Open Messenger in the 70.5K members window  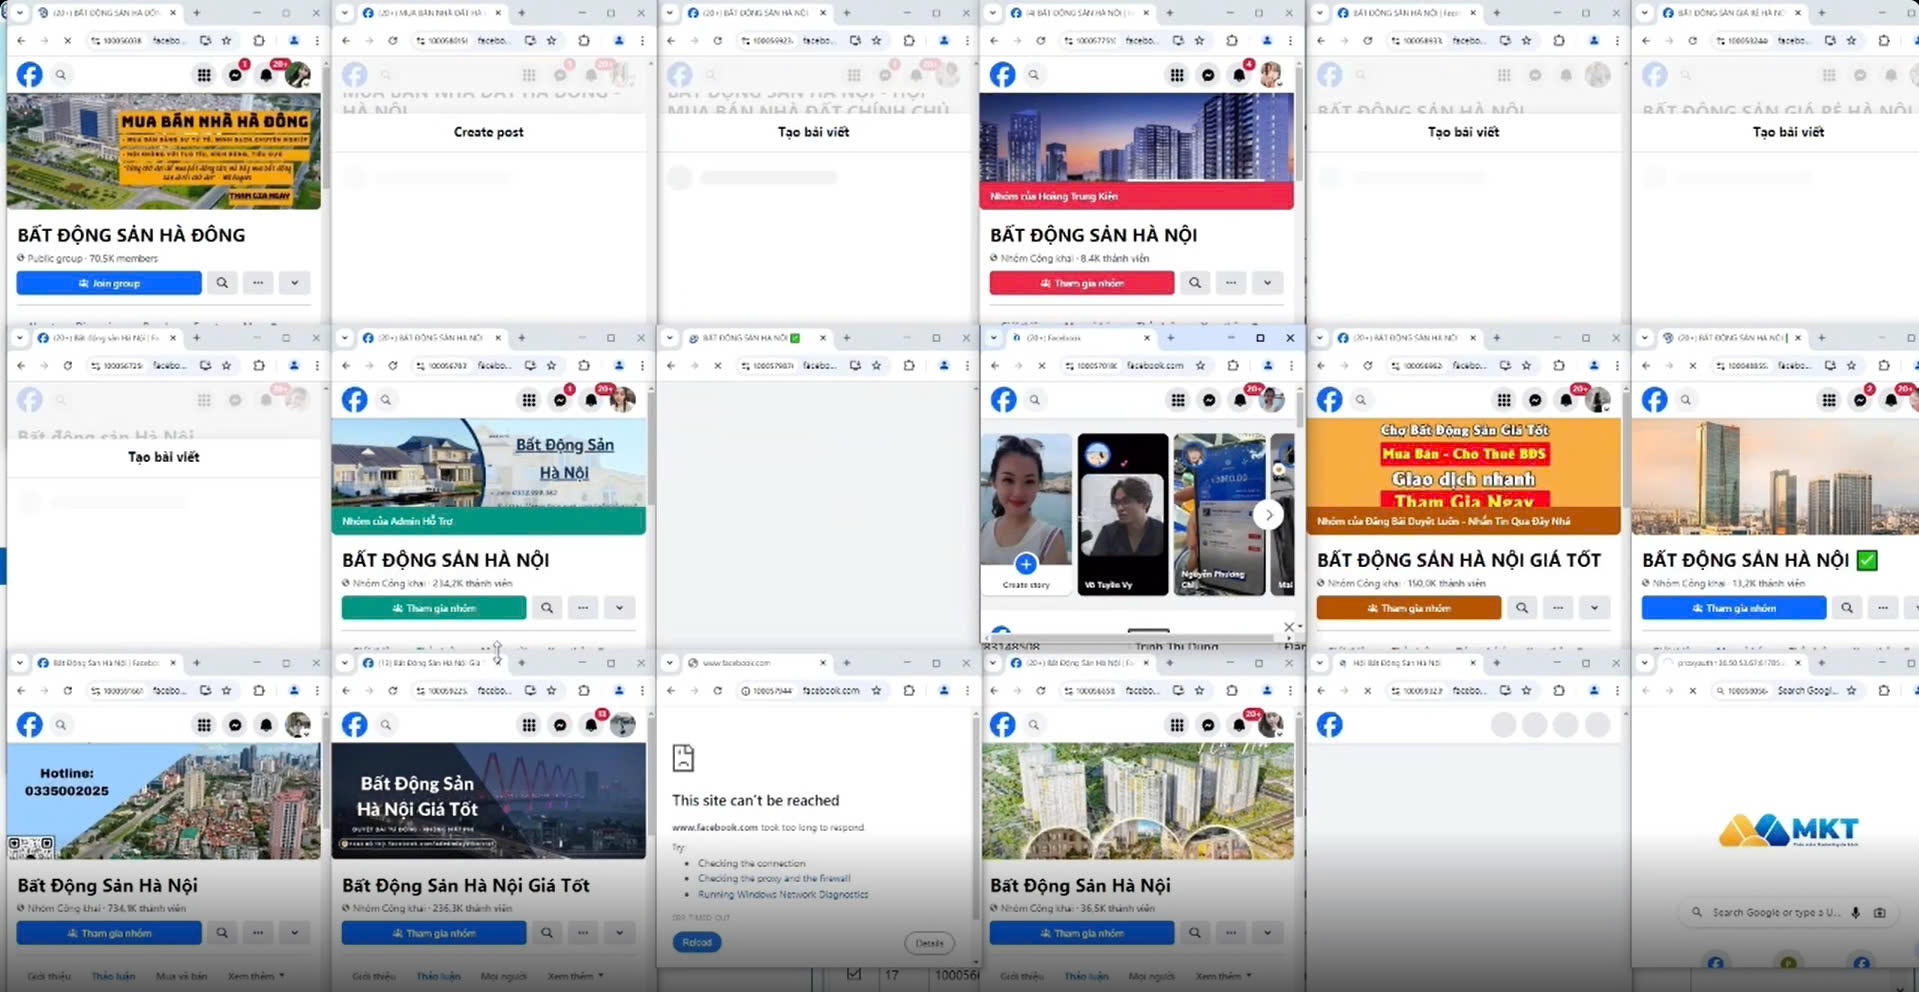point(235,75)
